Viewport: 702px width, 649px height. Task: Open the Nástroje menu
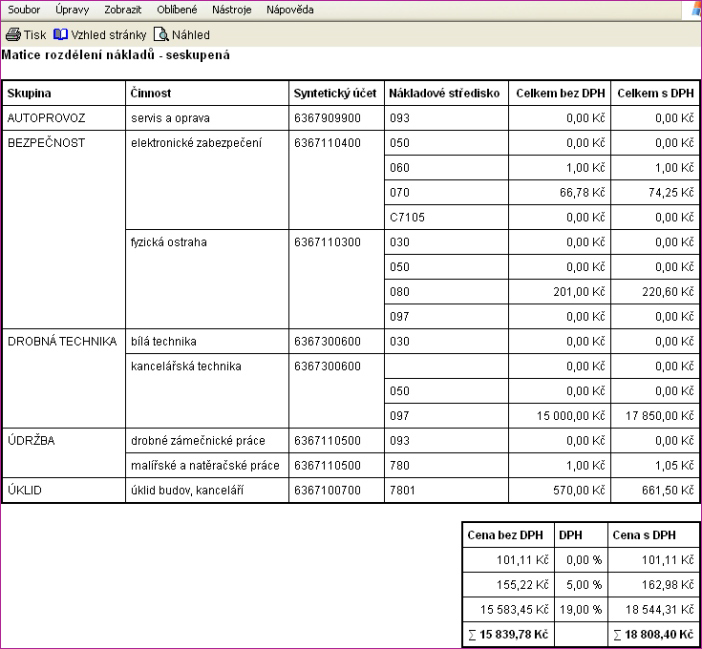click(231, 9)
